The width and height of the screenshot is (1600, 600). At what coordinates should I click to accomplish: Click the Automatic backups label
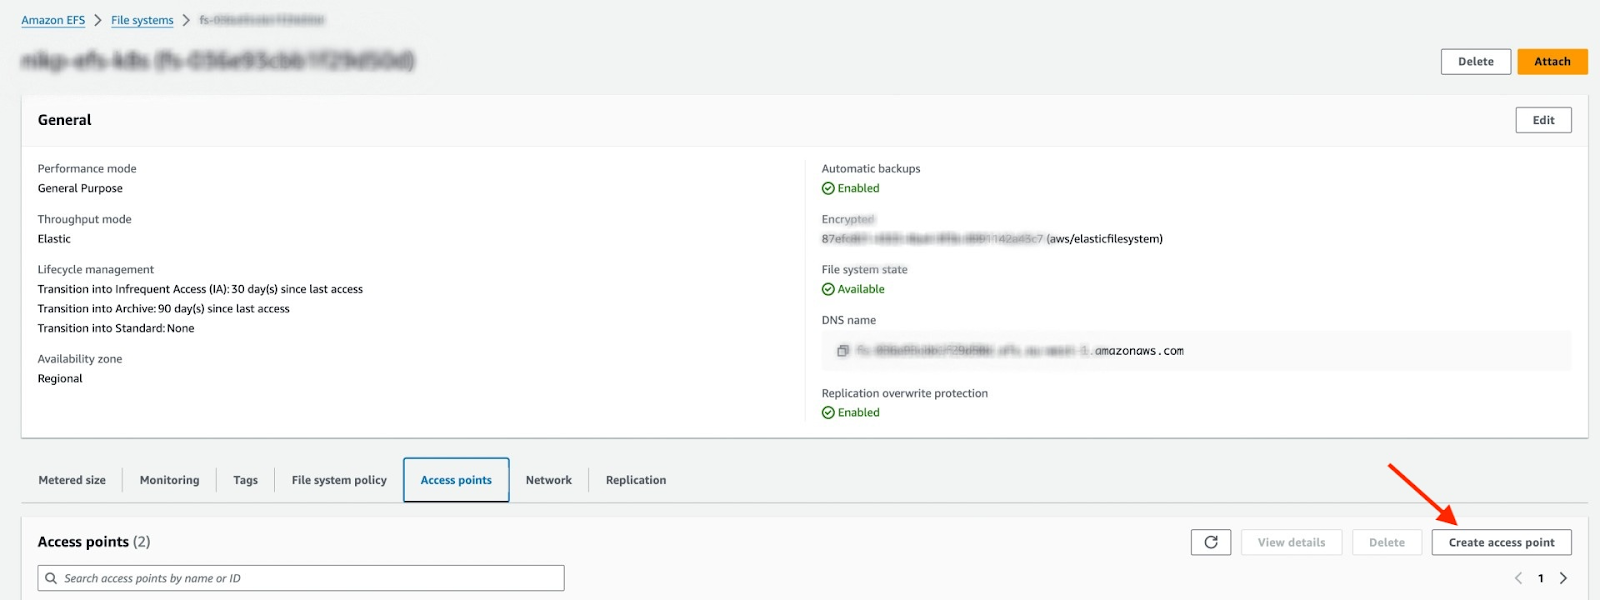click(x=871, y=169)
